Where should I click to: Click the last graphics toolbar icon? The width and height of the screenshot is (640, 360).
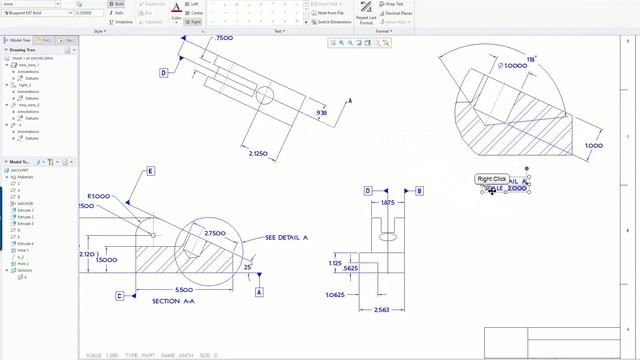pos(386,43)
